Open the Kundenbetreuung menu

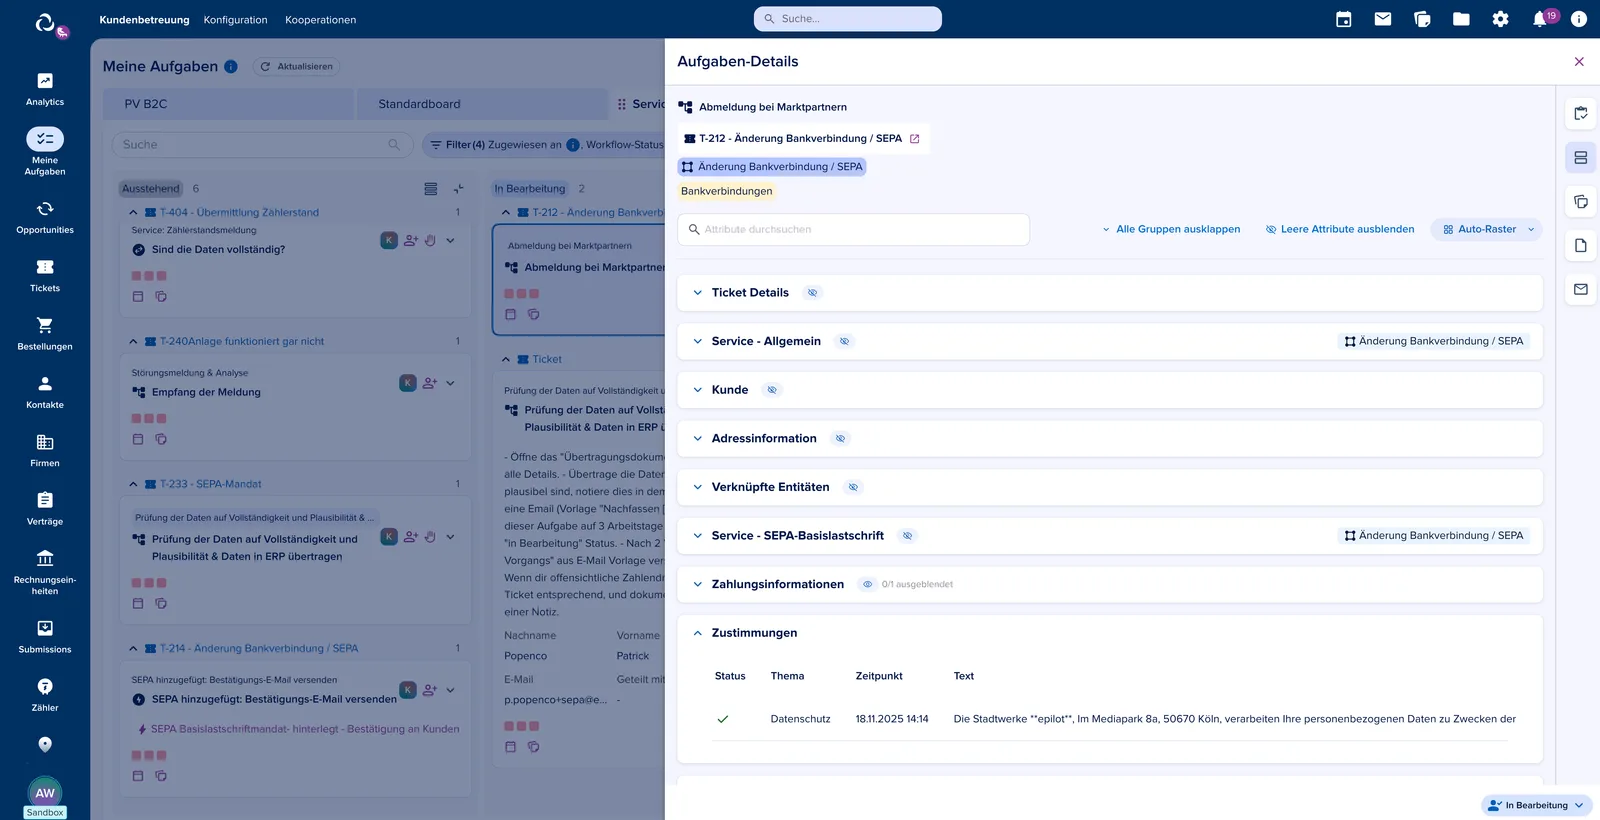[x=144, y=20]
